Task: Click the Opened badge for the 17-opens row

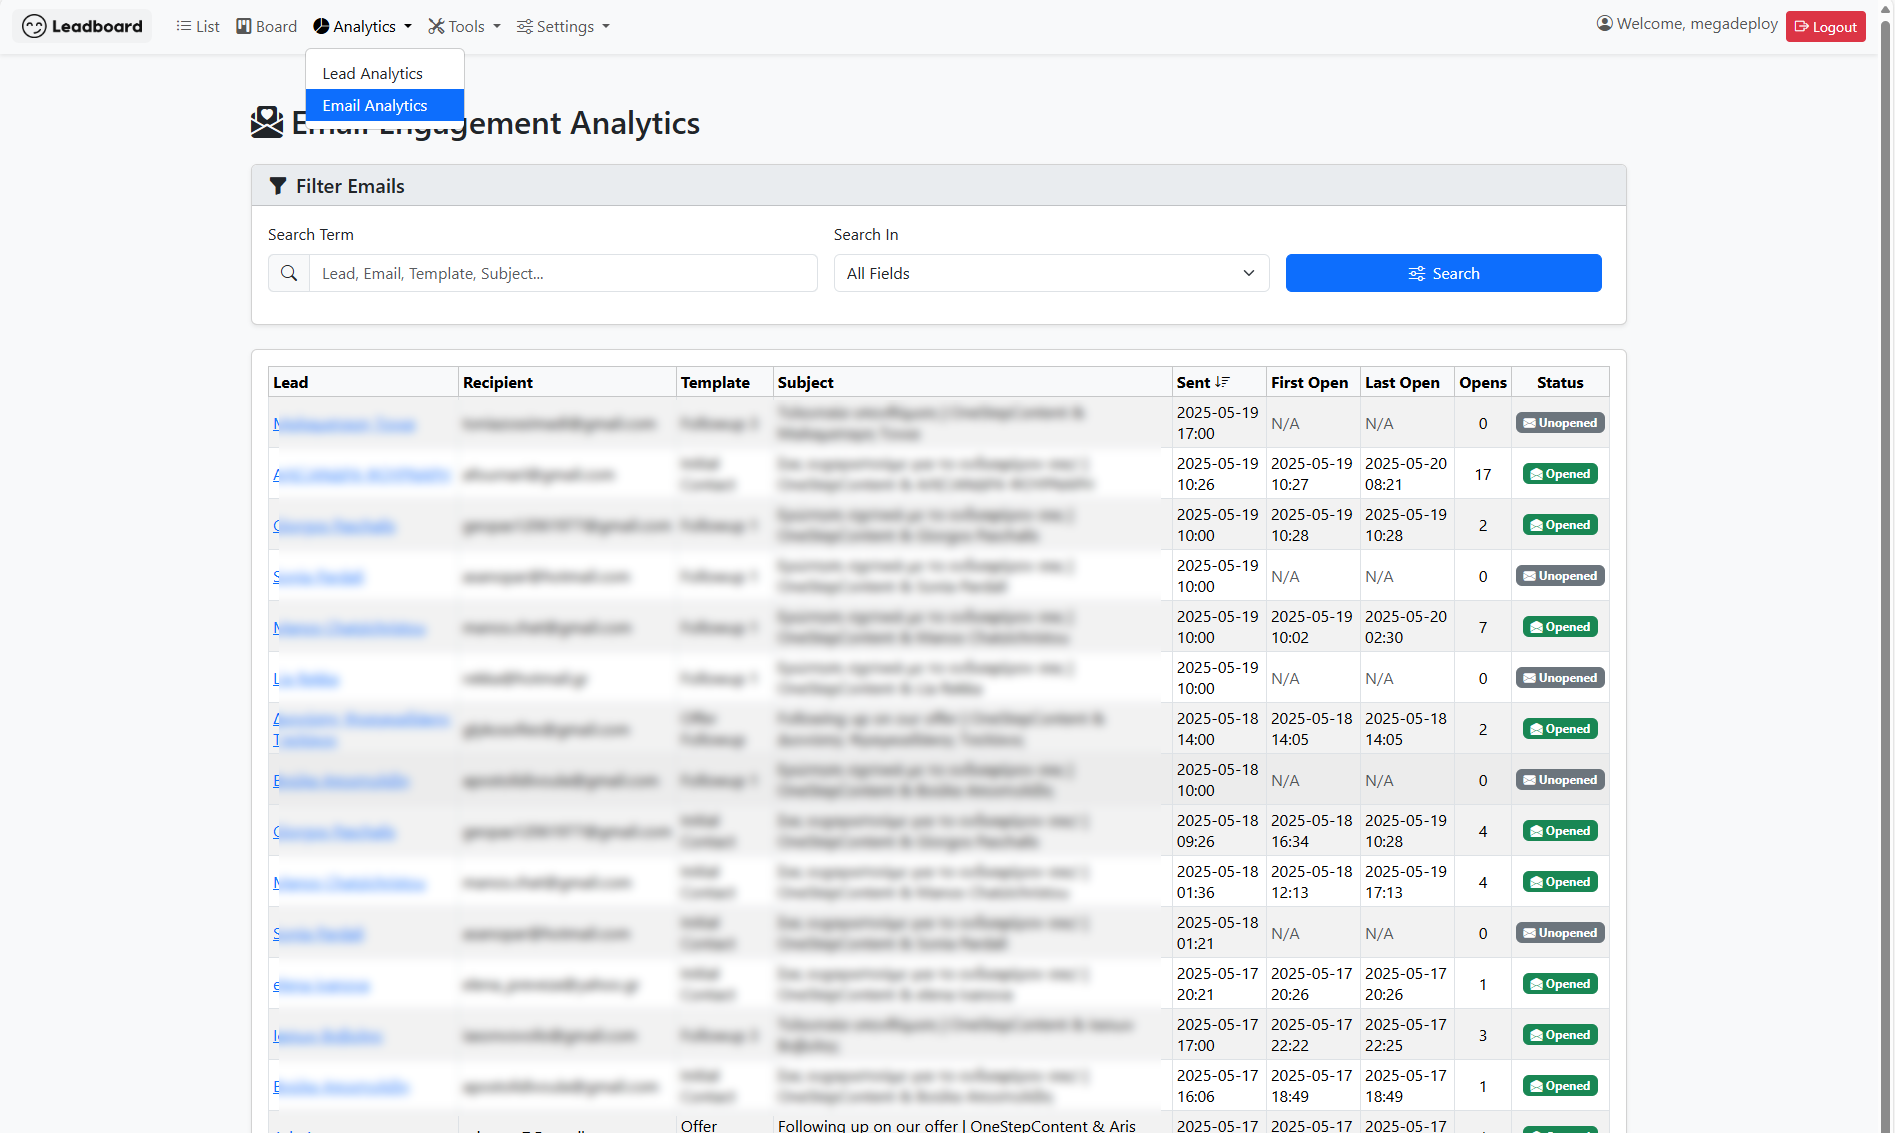Action: [x=1560, y=474]
